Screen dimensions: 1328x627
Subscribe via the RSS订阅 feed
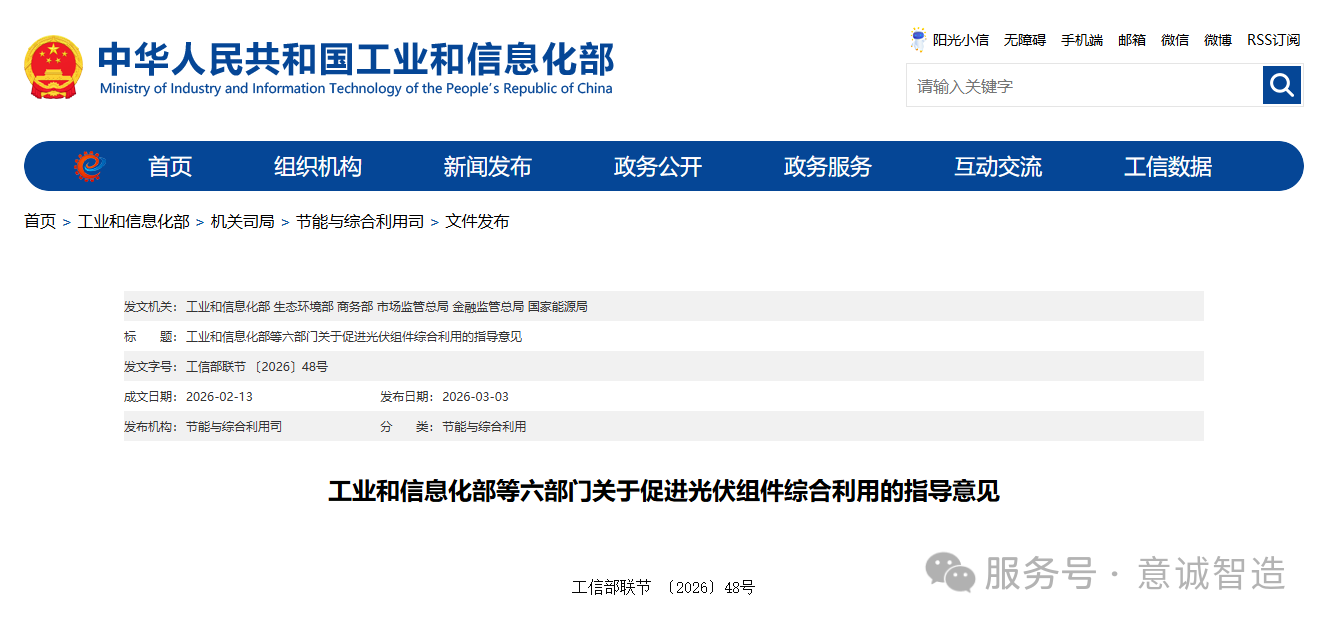point(1272,39)
